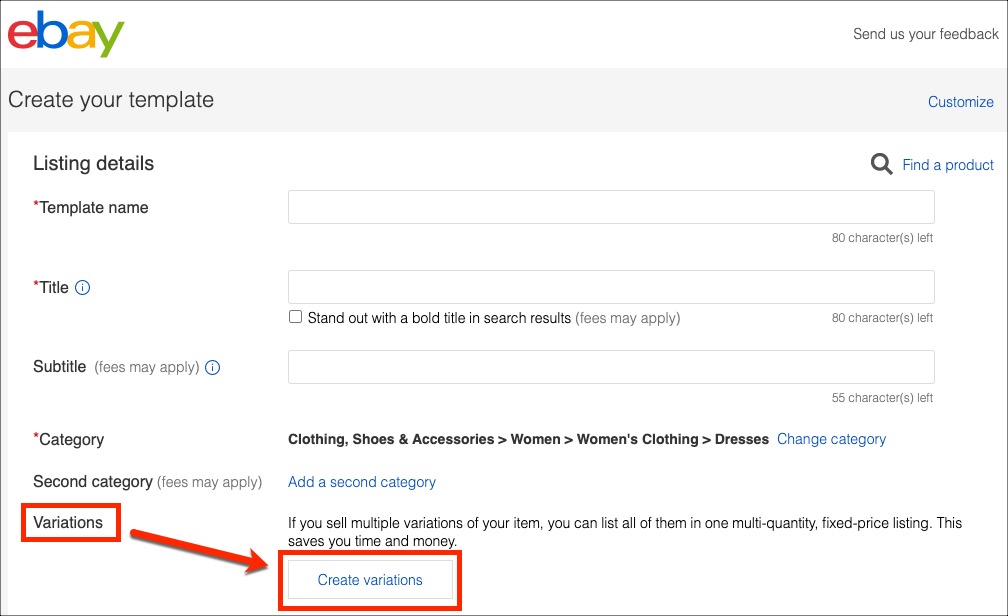Click the Find a product text link

click(x=947, y=164)
